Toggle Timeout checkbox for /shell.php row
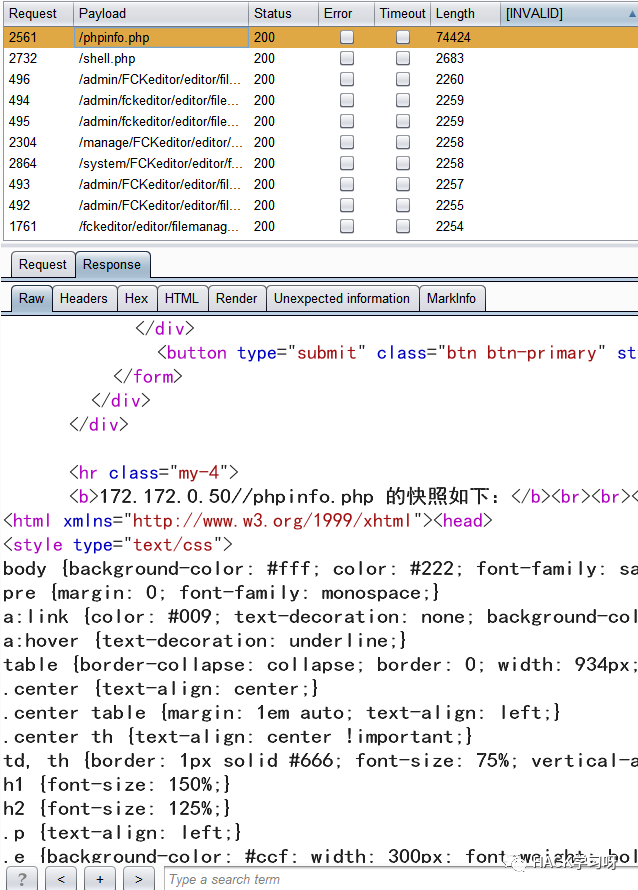This screenshot has height=890, width=638. (x=403, y=58)
